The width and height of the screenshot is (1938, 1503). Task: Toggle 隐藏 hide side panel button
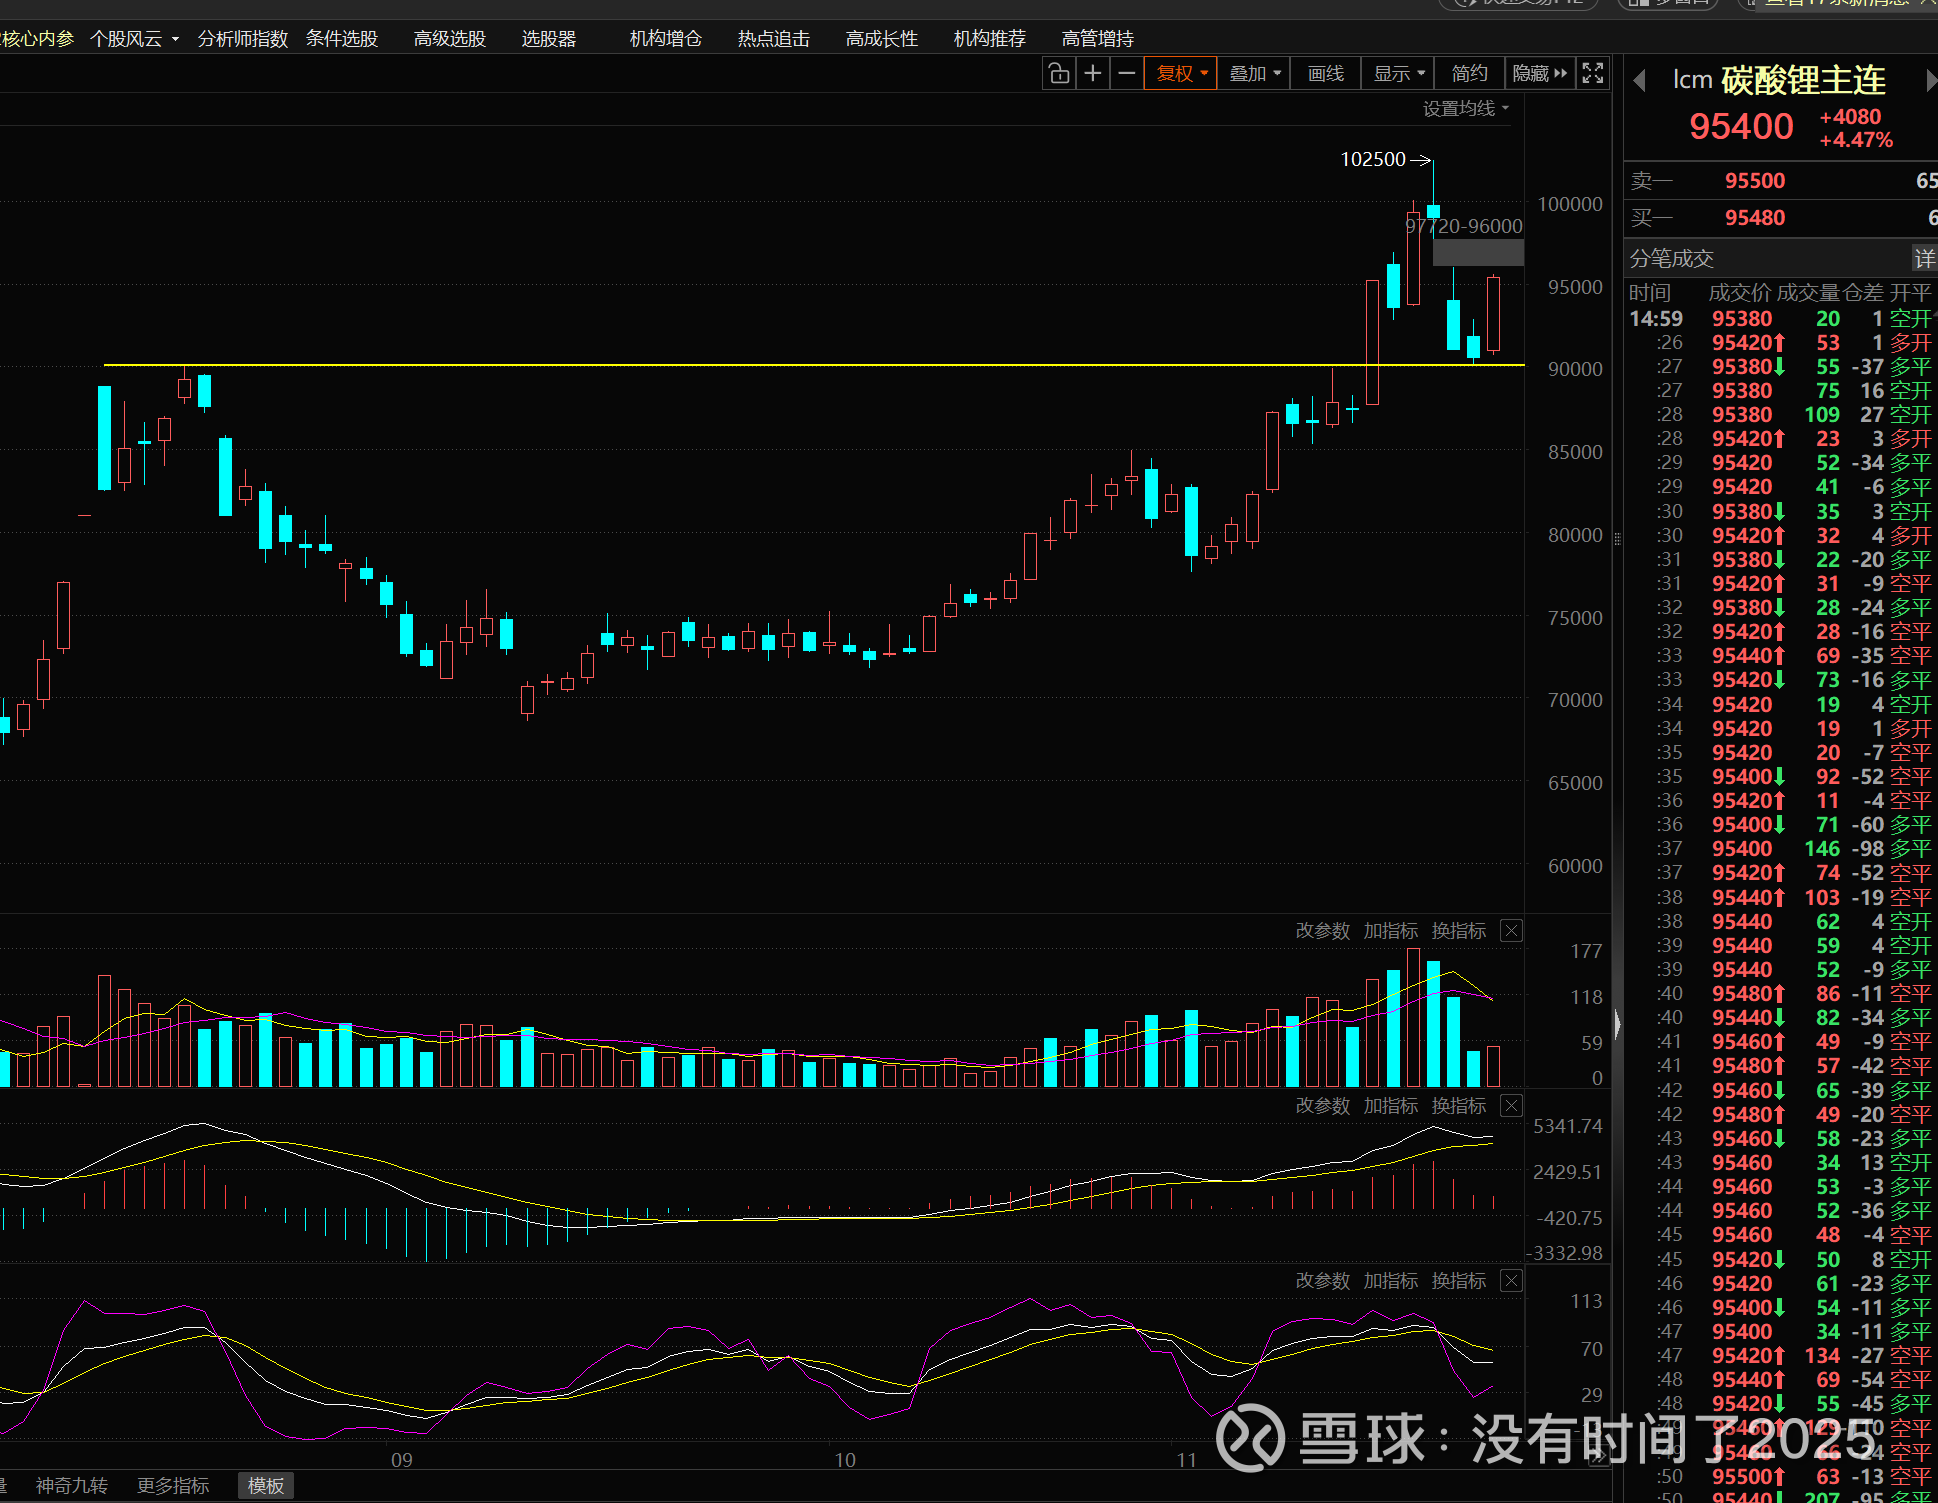[x=1539, y=73]
